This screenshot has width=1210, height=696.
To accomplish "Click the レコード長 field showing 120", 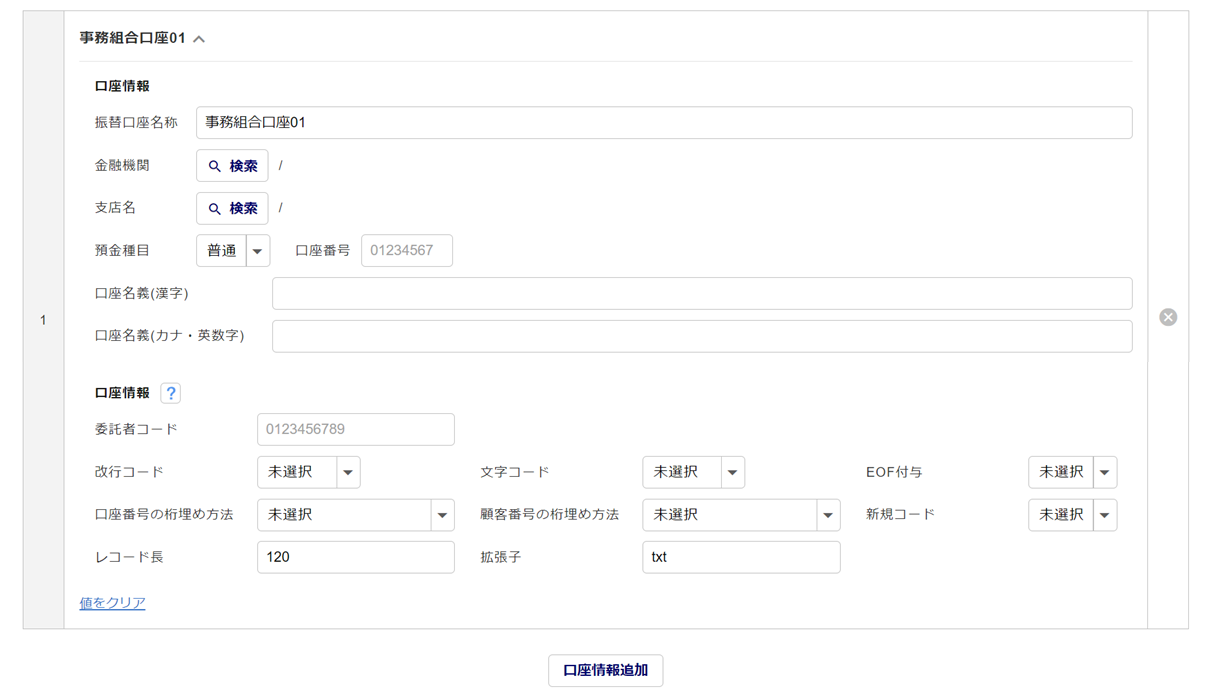I will (355, 557).
